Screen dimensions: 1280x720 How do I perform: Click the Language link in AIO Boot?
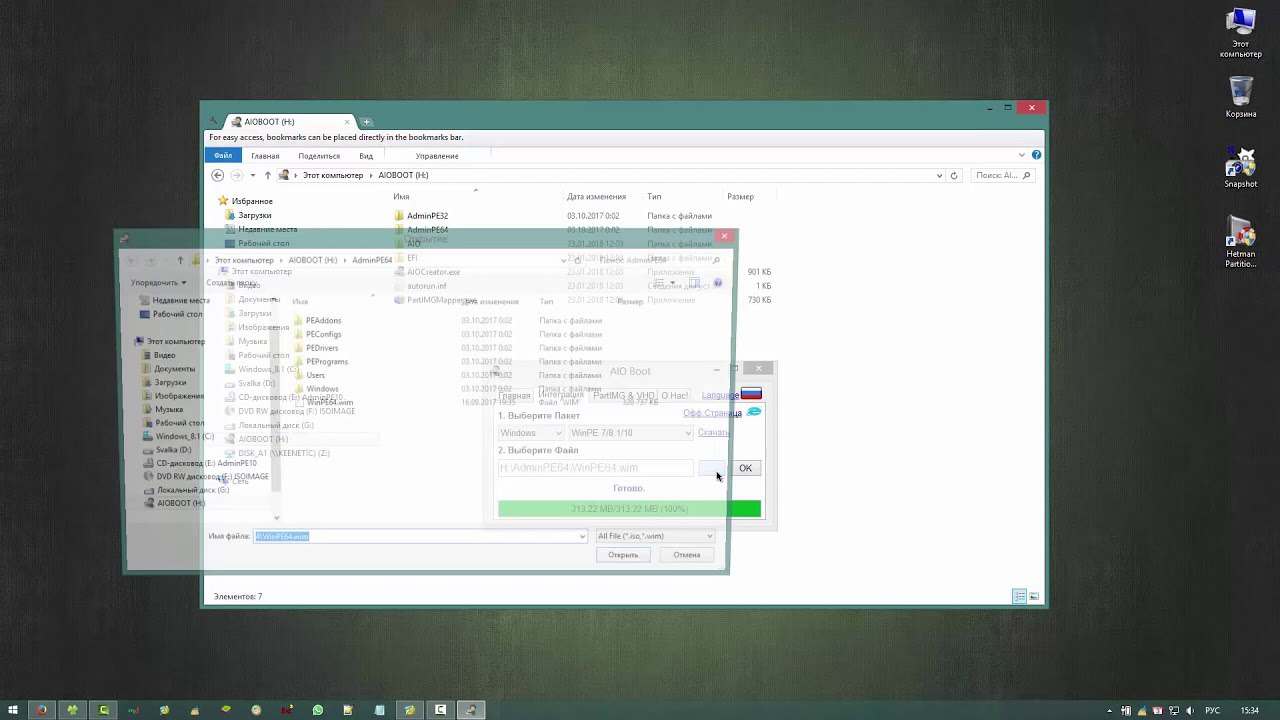[720, 395]
